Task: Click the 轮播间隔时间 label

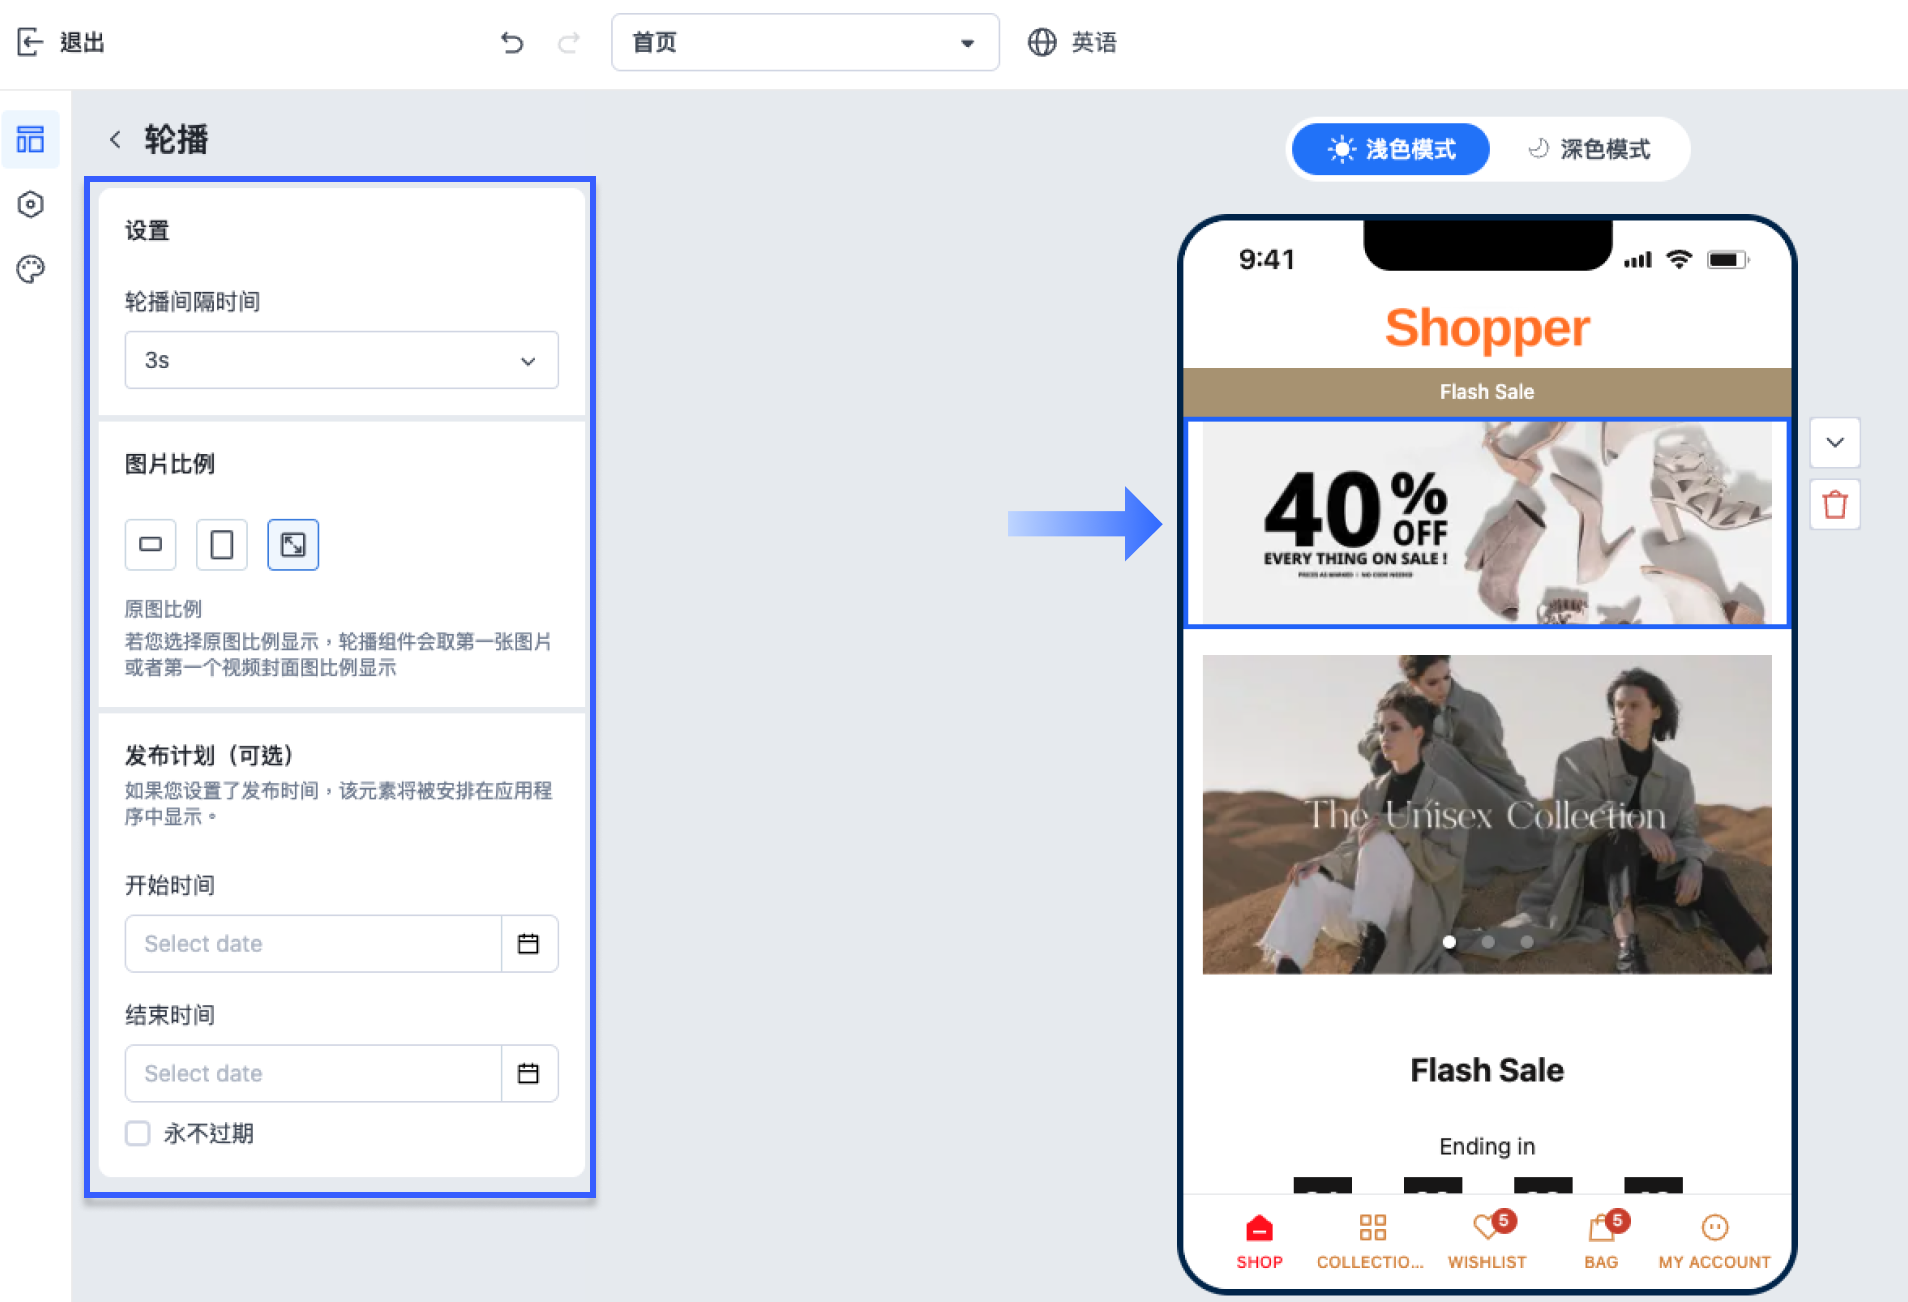Action: click(x=193, y=301)
